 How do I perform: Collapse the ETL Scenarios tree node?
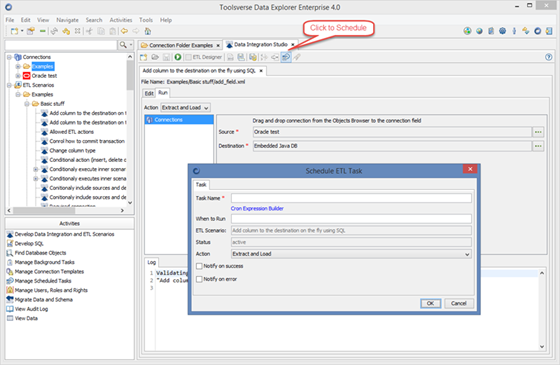click(9, 85)
